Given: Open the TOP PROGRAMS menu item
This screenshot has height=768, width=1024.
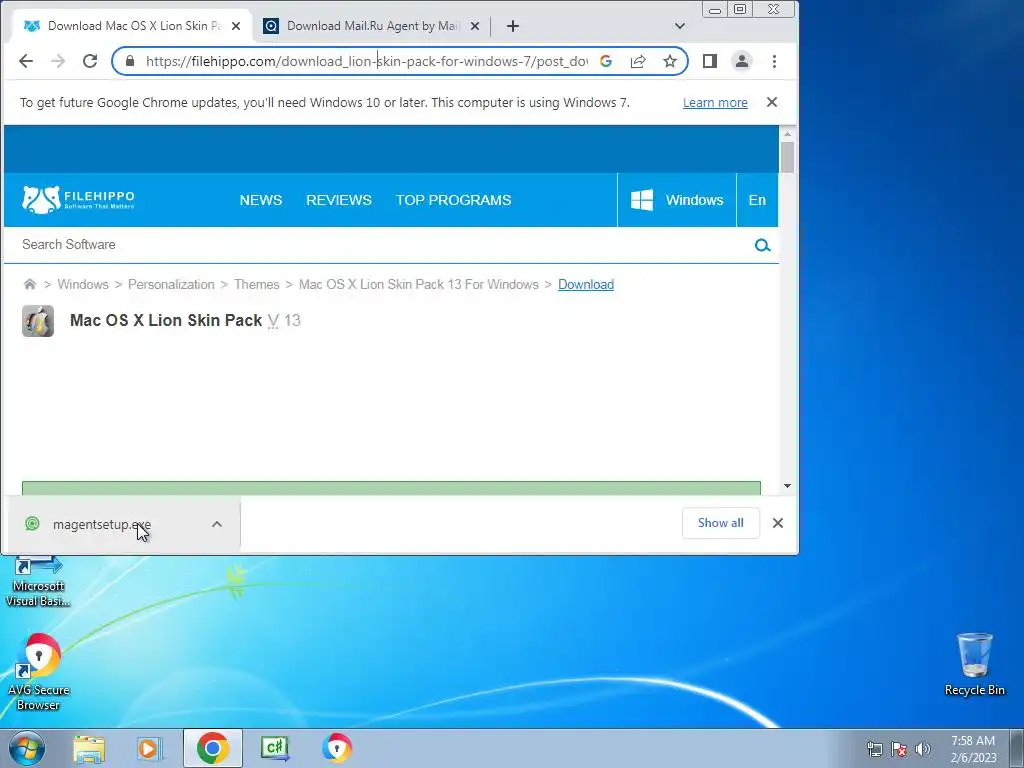Looking at the screenshot, I should [453, 200].
